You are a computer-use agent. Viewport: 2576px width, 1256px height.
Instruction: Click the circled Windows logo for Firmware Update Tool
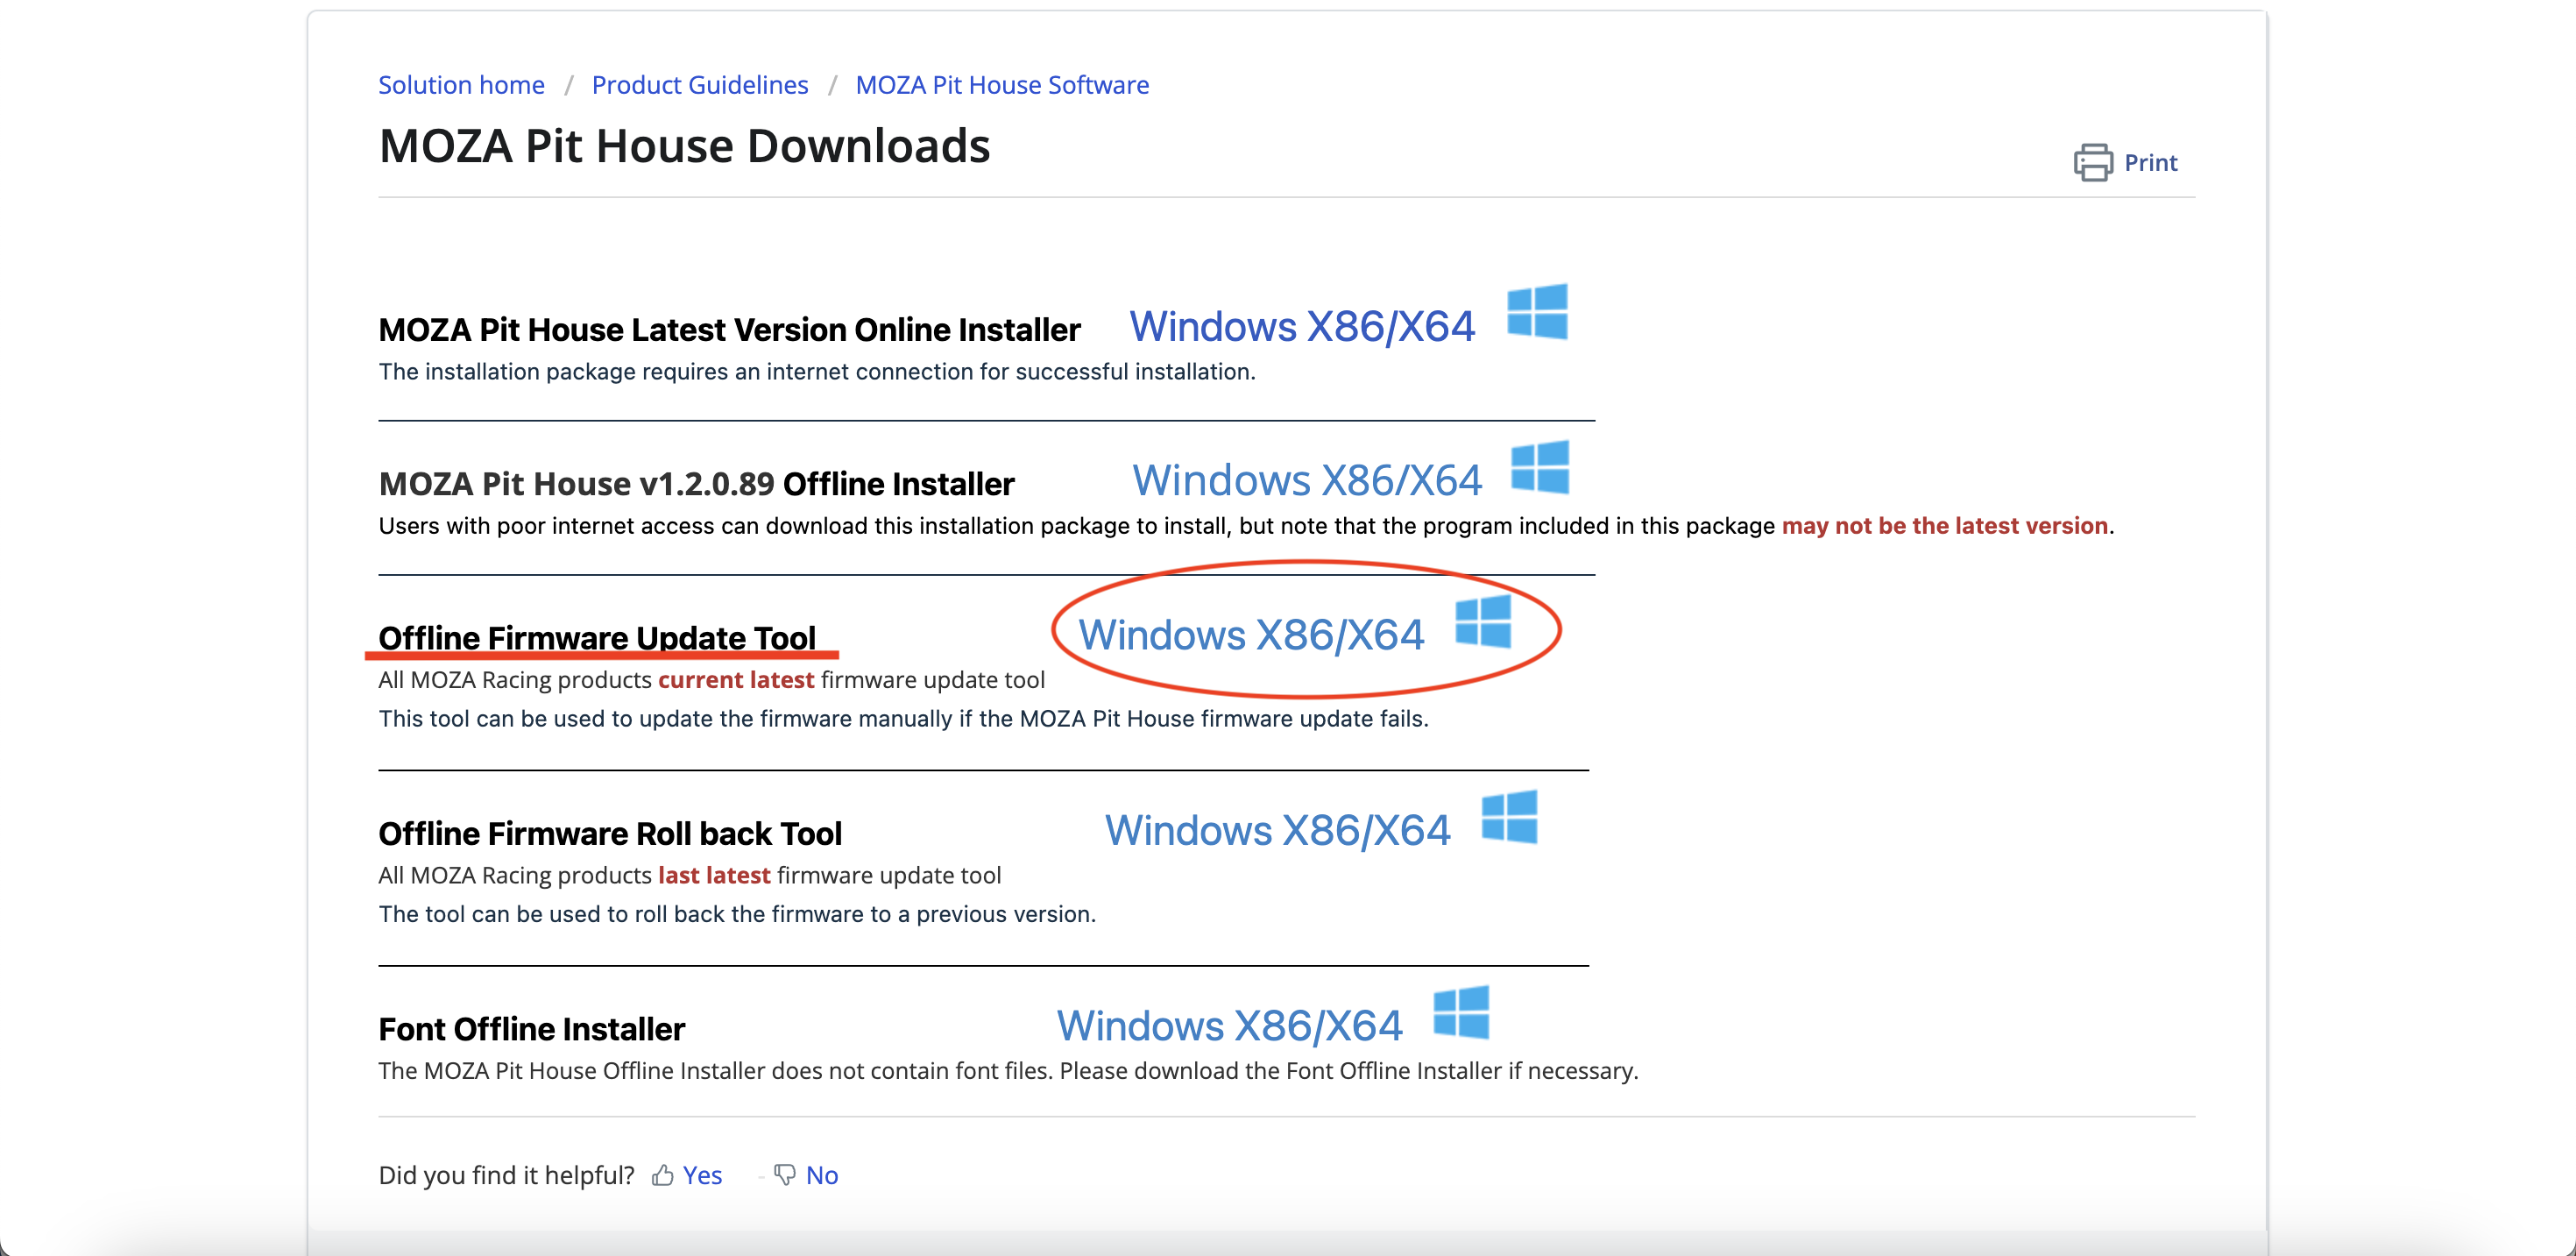point(1483,621)
